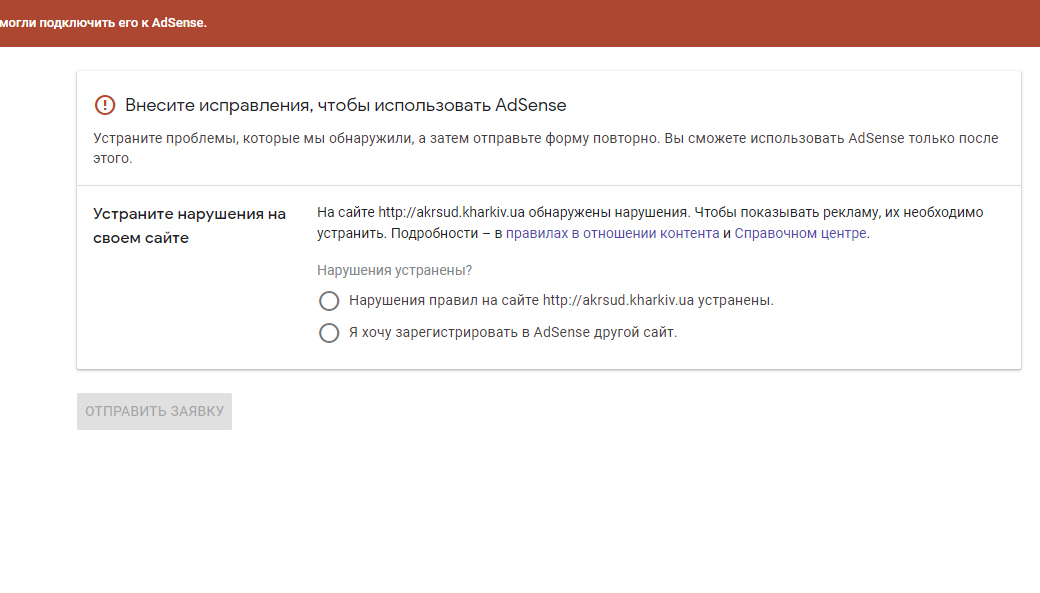Click the akrsud.kharkiv.ua URL in the 'На сайте…' paragraph

click(451, 212)
